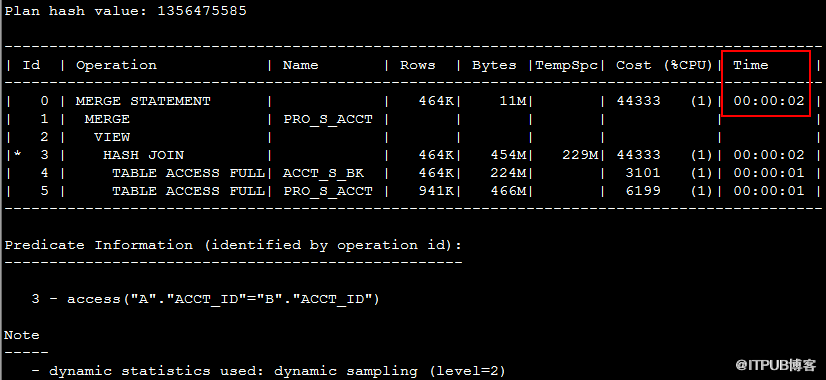Click the HASH JOIN operation

tap(143, 155)
